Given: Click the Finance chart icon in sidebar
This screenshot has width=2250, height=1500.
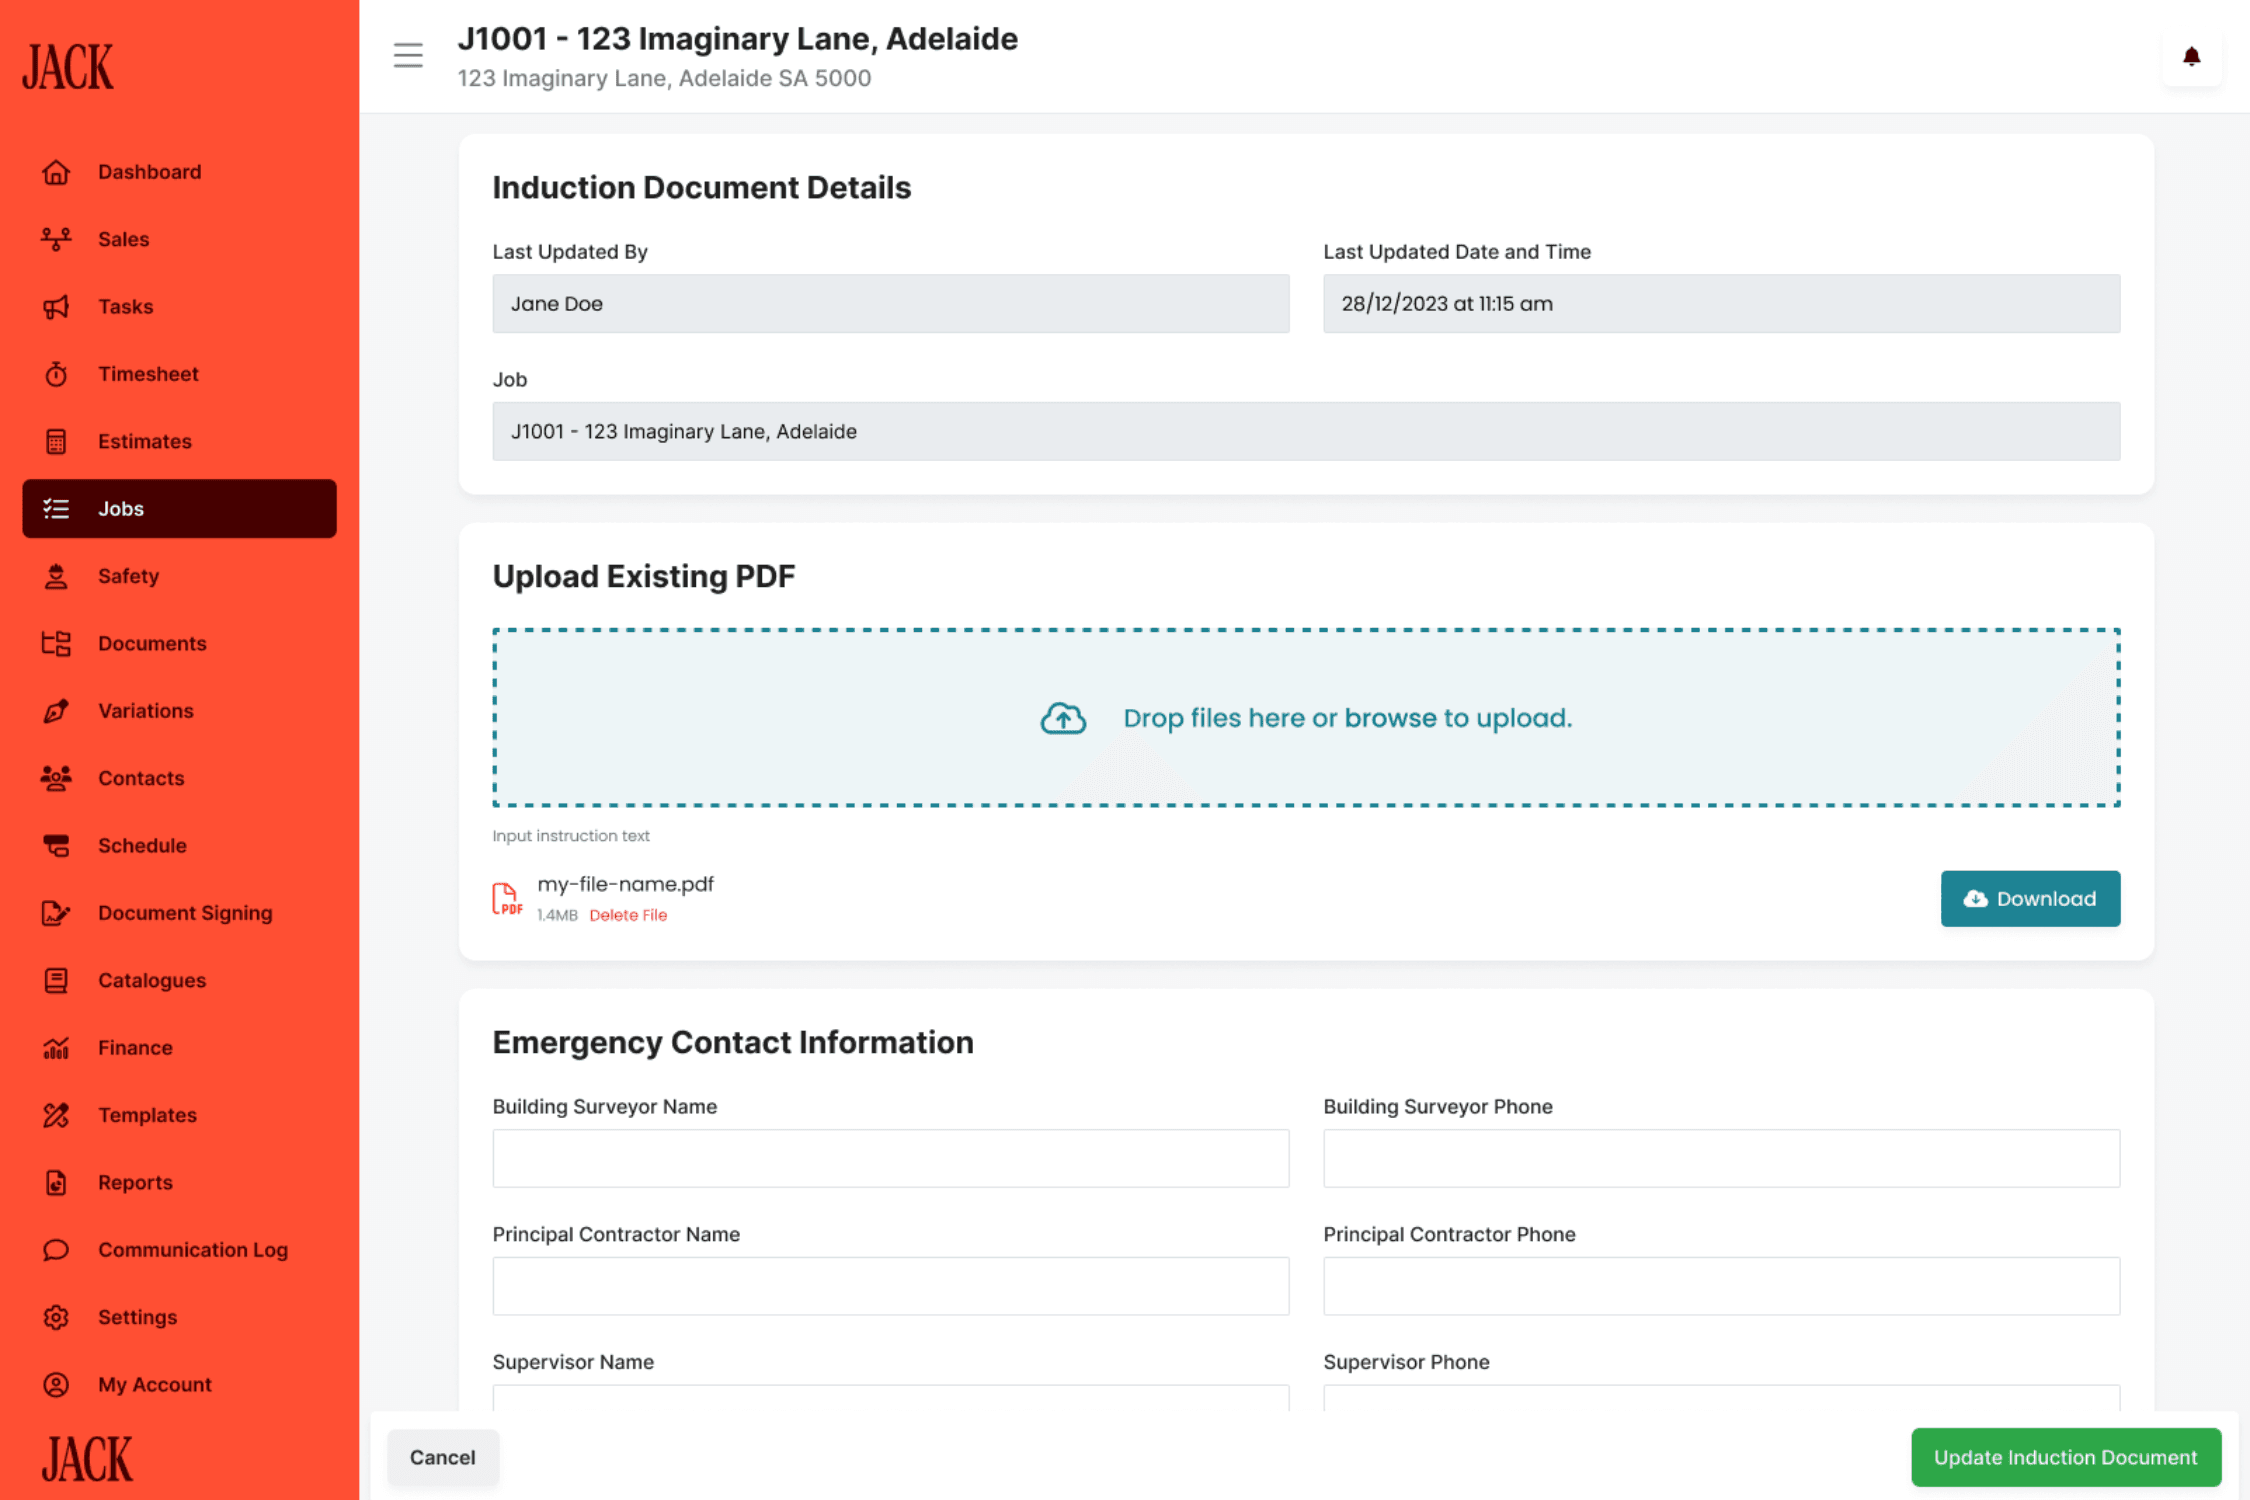Looking at the screenshot, I should point(56,1048).
